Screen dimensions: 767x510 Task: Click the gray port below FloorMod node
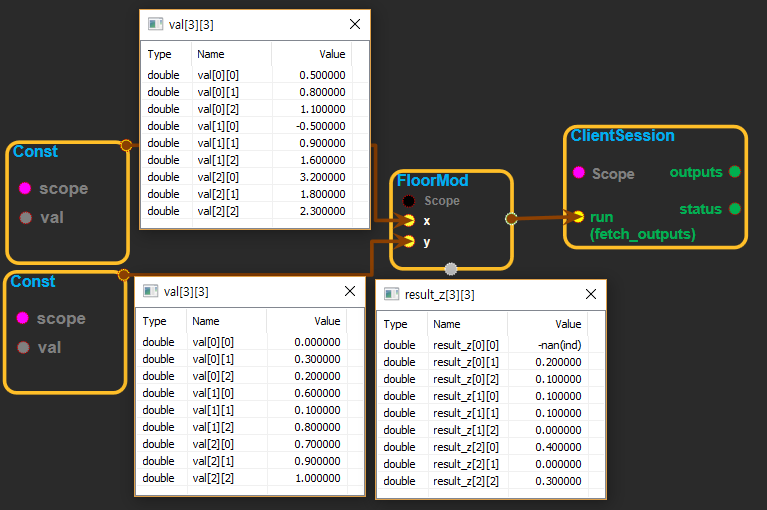(451, 268)
